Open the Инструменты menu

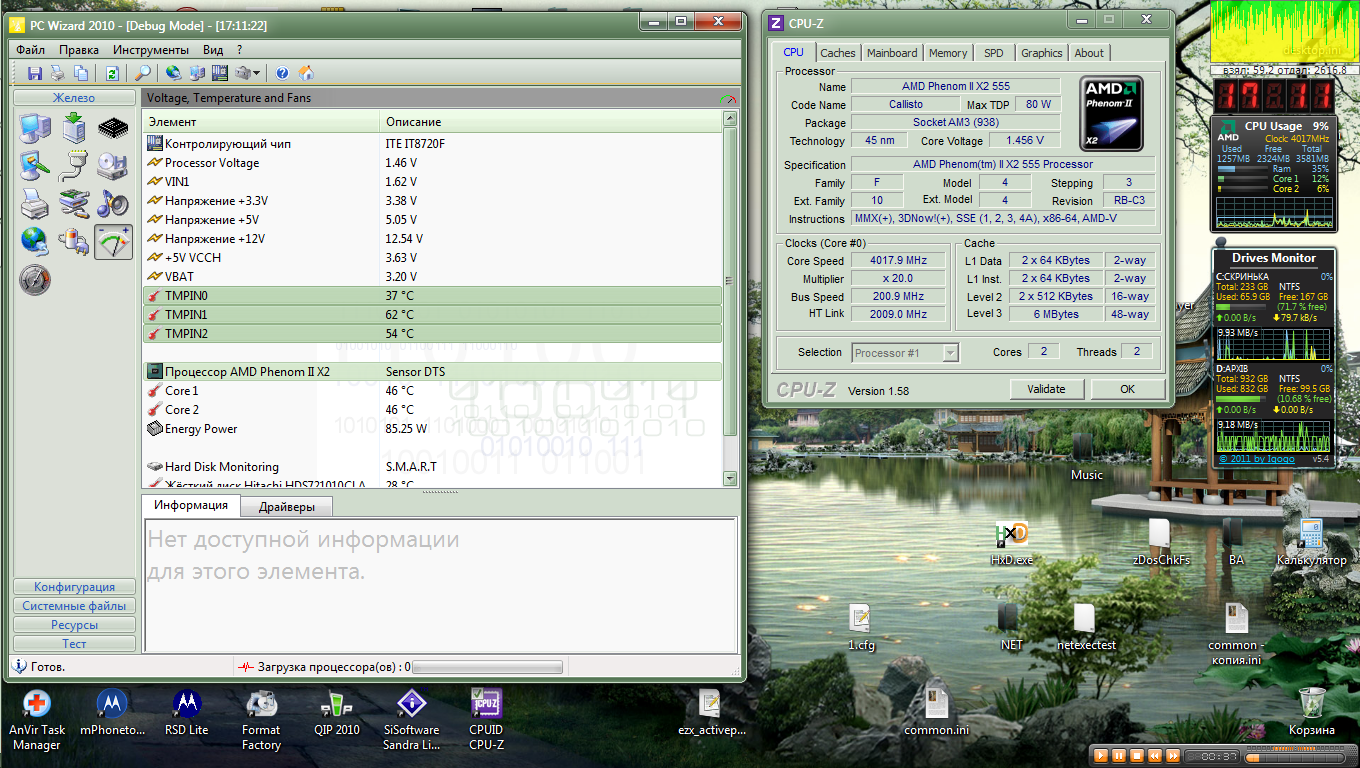click(x=151, y=50)
